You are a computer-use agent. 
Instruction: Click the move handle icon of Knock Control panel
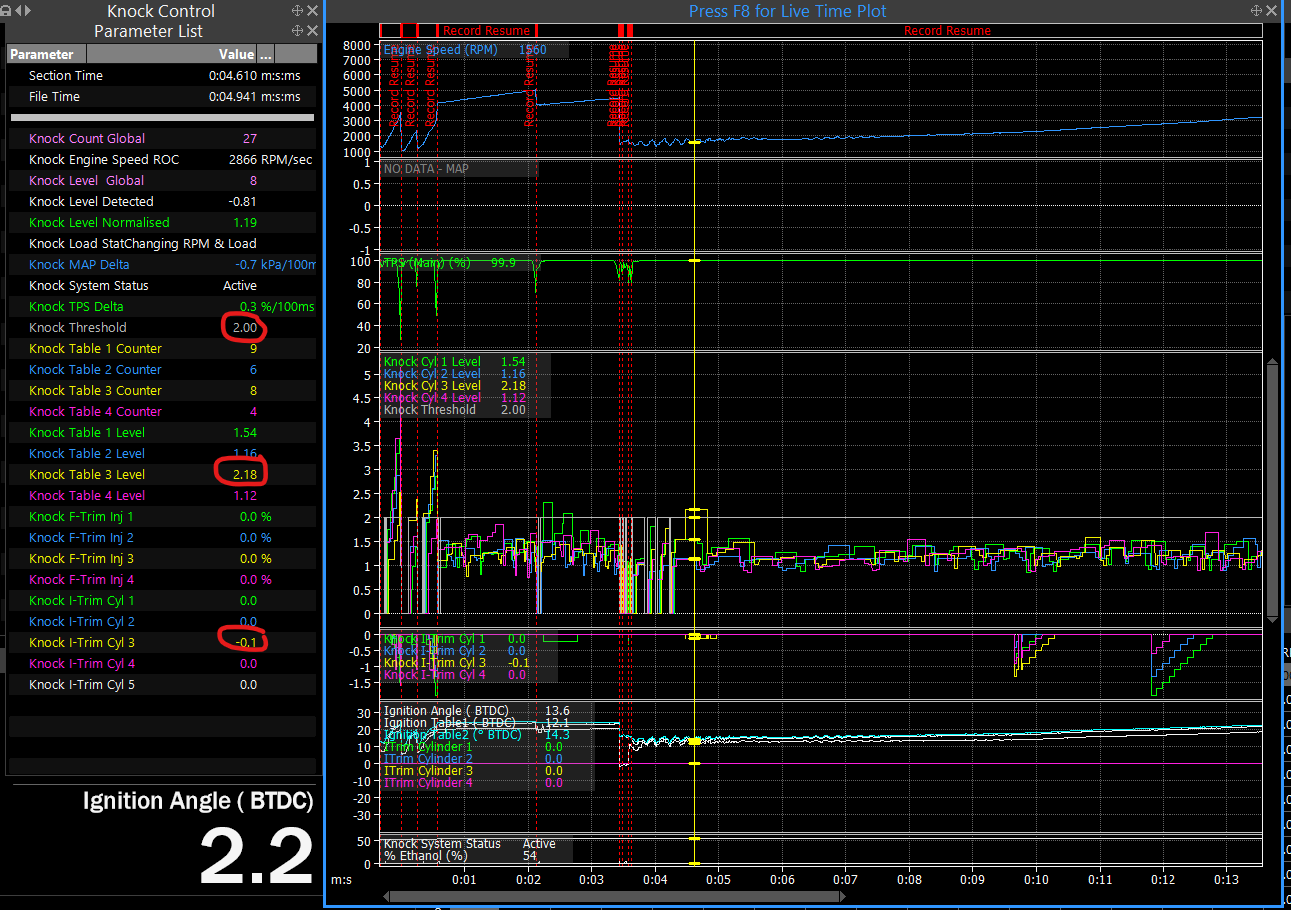point(297,10)
